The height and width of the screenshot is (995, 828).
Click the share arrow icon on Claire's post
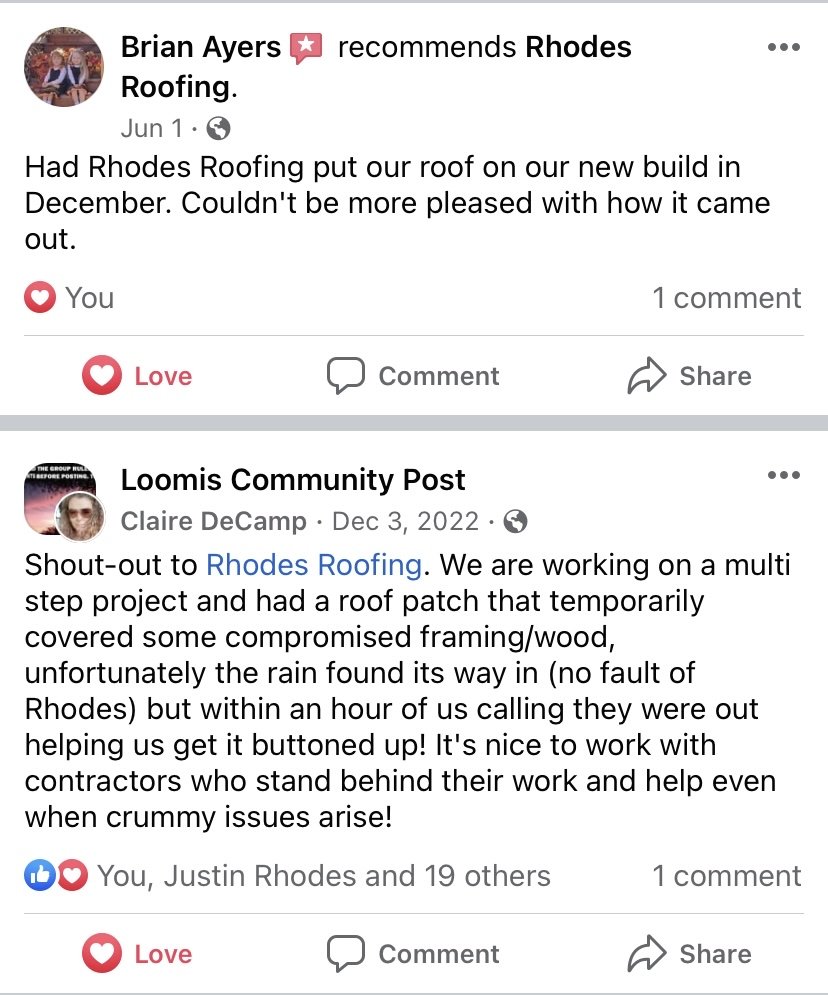pos(646,954)
